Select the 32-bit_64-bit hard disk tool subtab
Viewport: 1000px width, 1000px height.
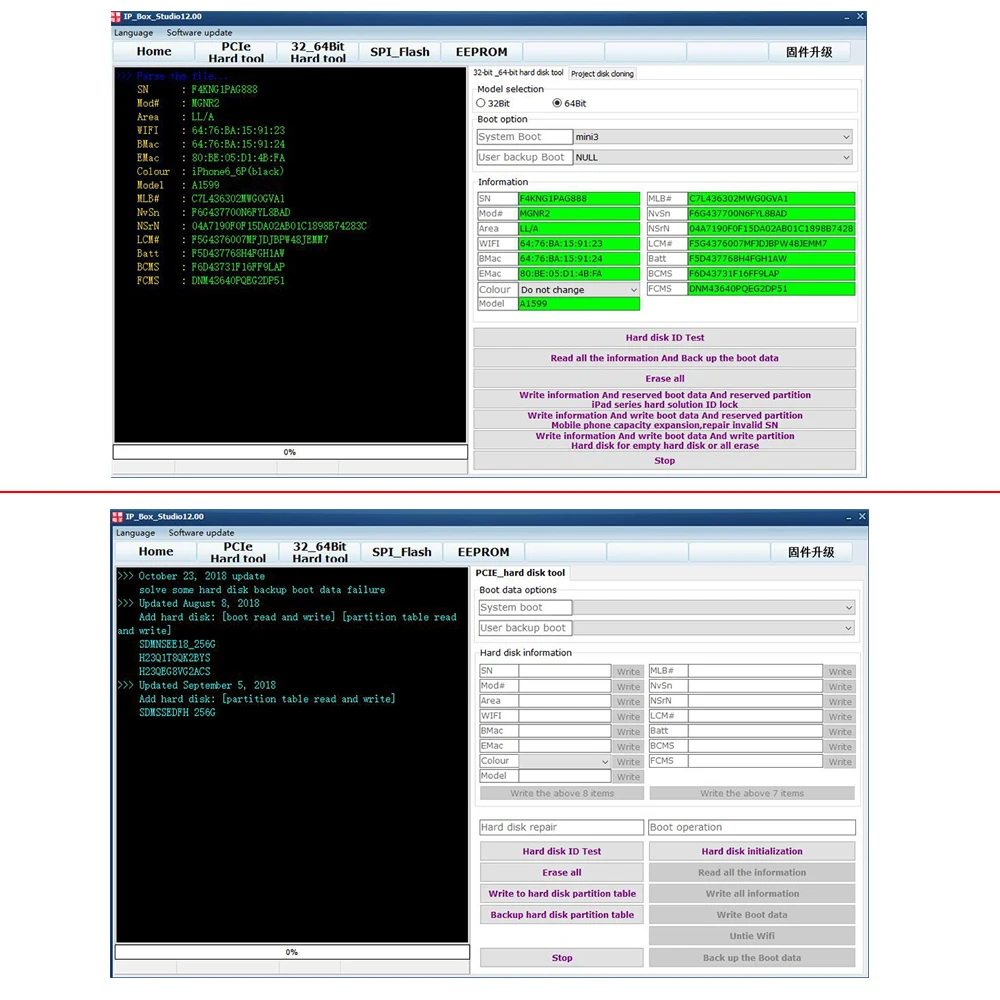tap(518, 73)
